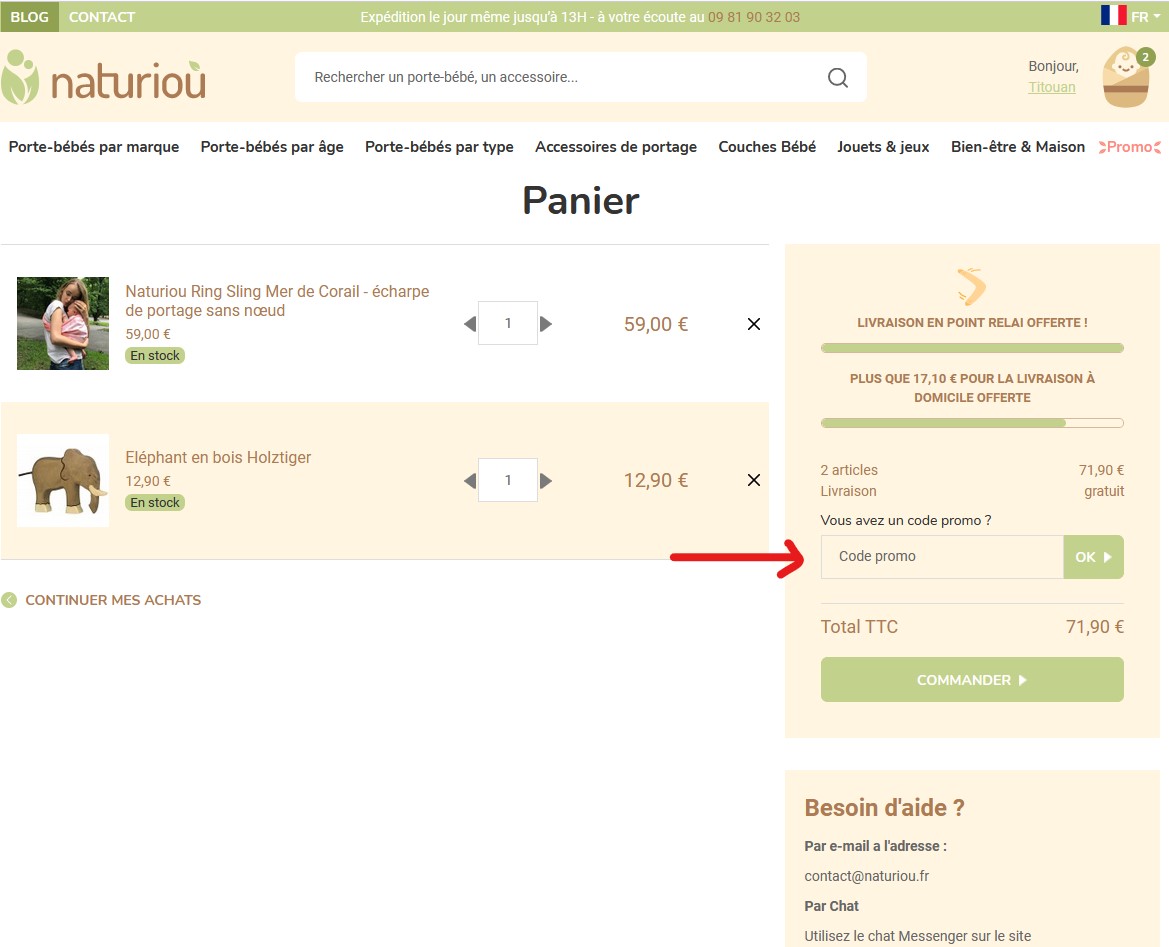The width and height of the screenshot is (1169, 947).
Task: Click Ring Sling line total 59,00 €
Action: (656, 324)
